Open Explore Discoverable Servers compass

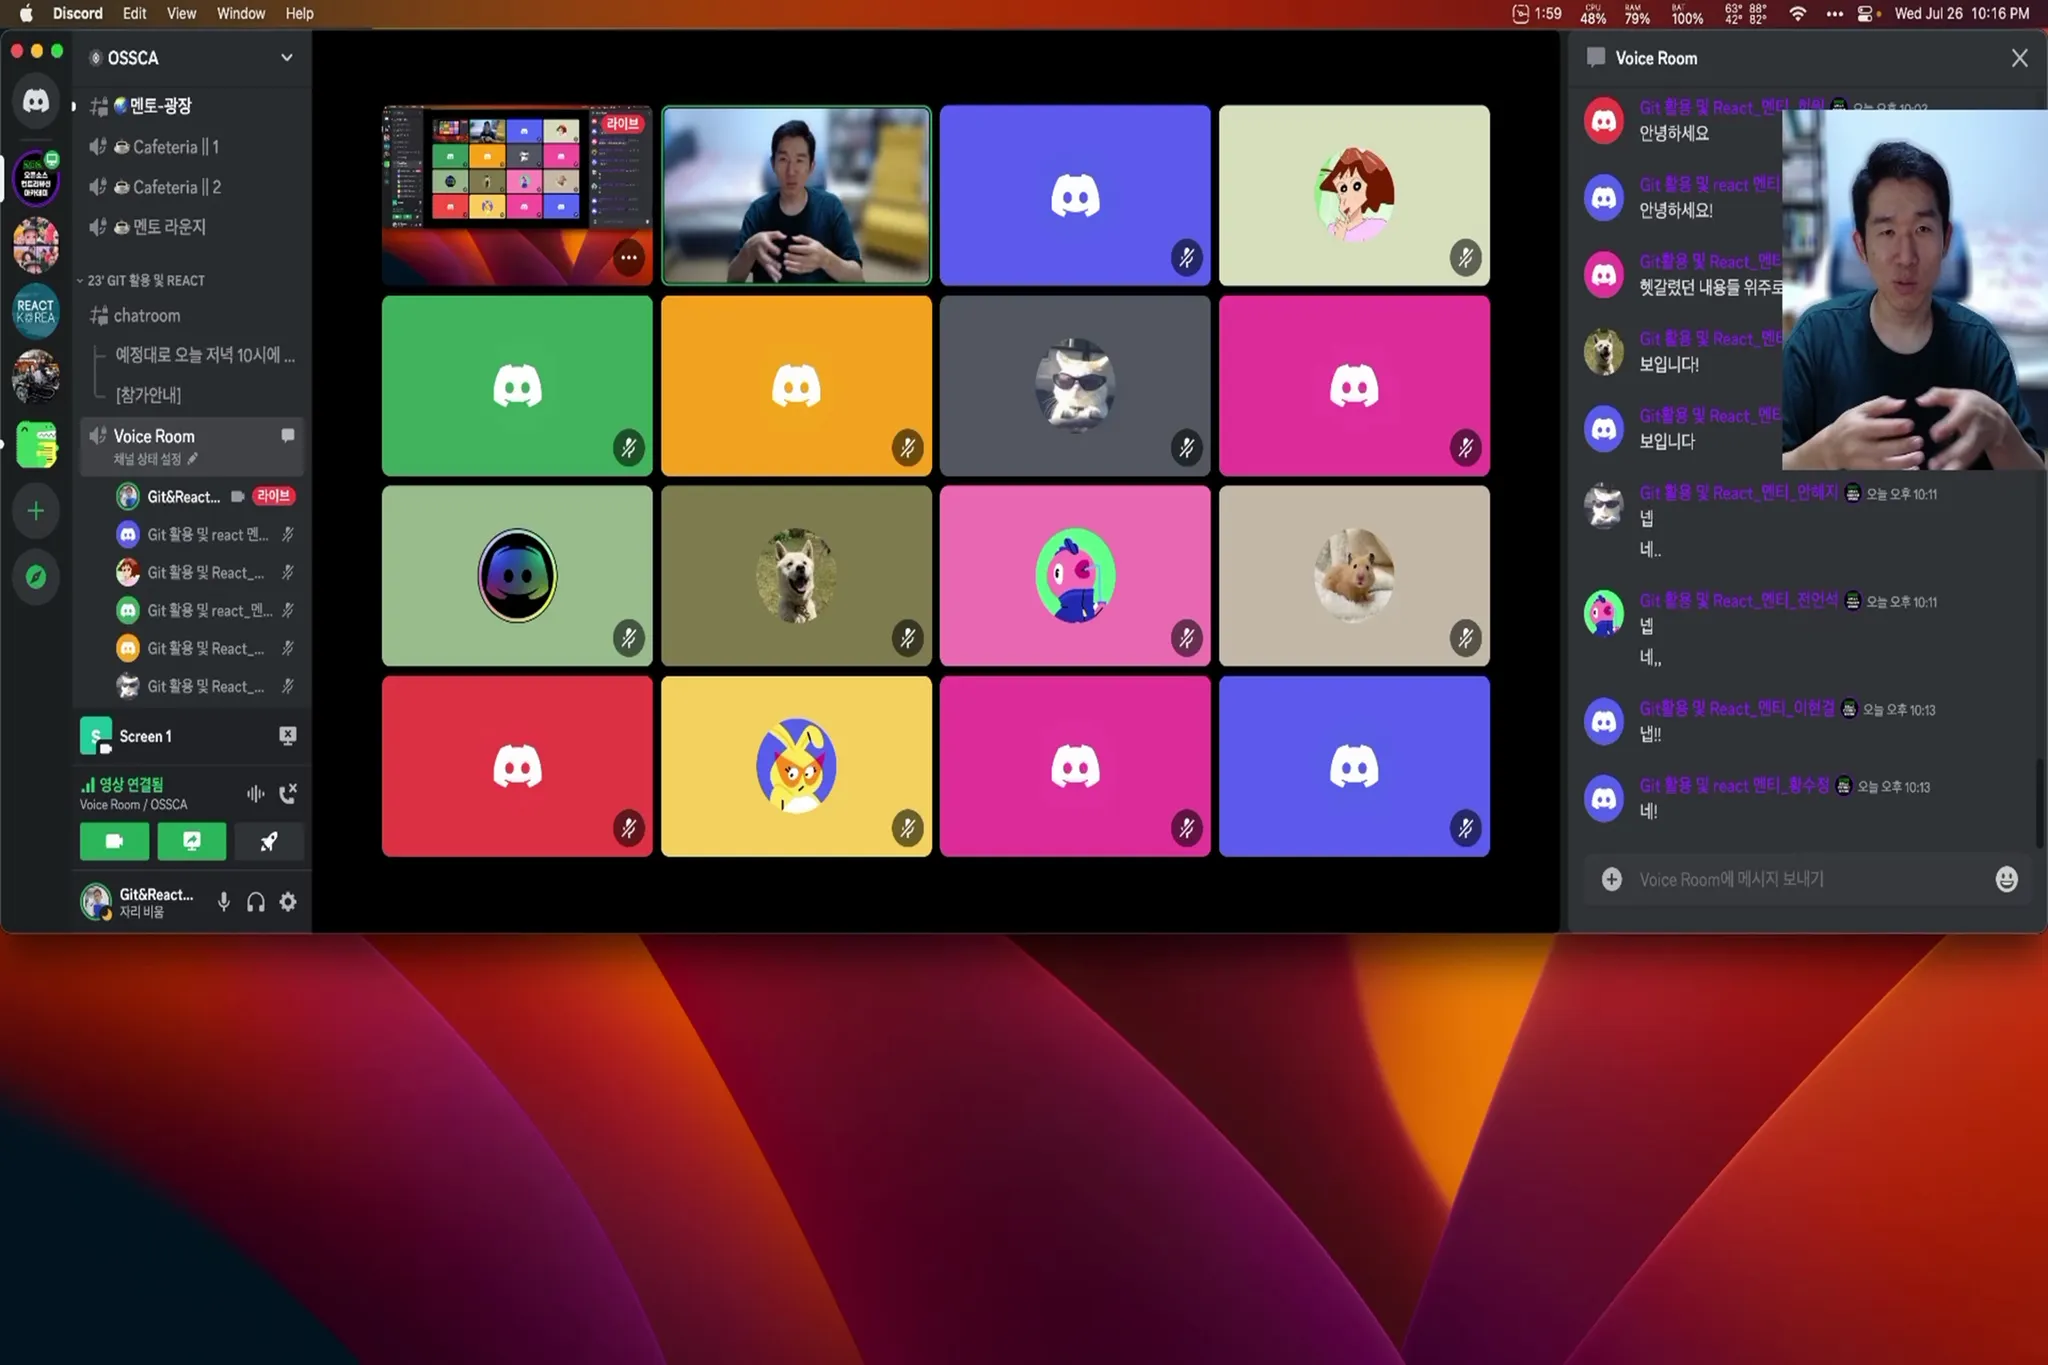(36, 577)
